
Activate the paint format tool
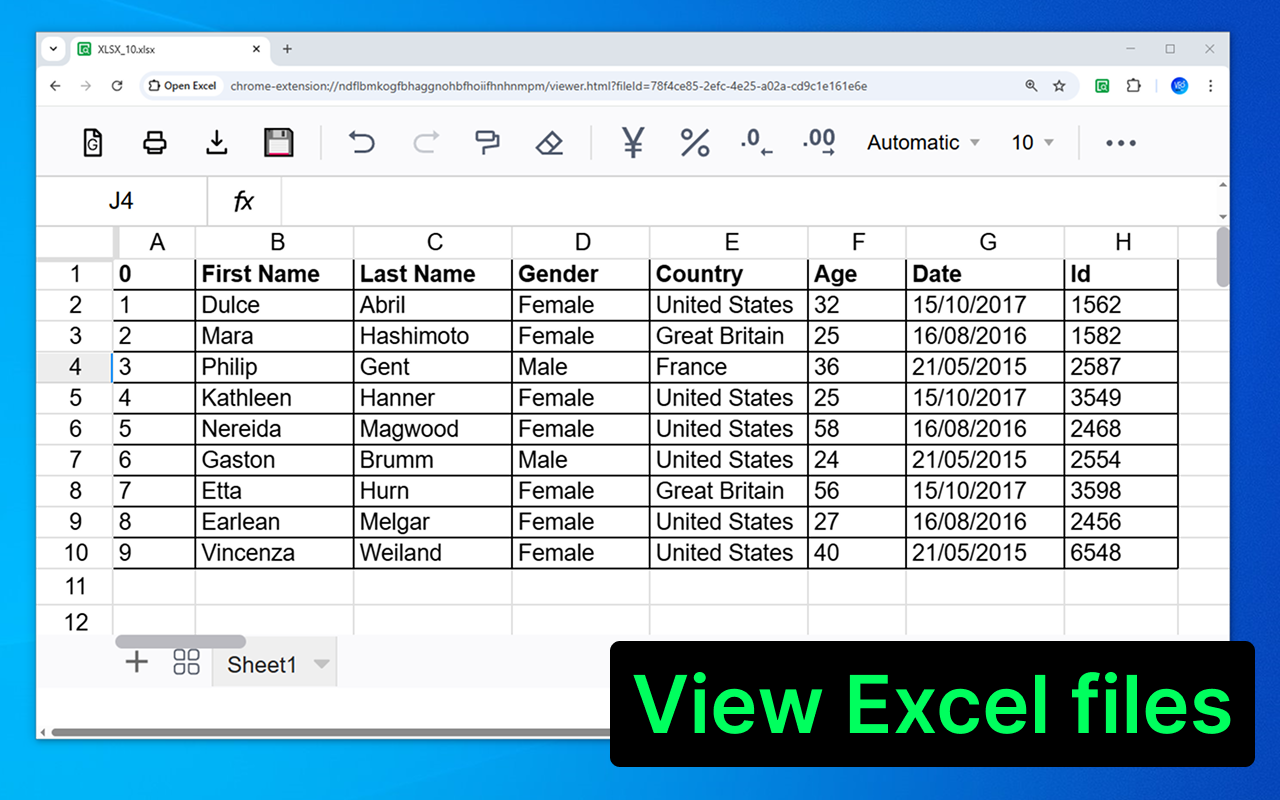[487, 143]
